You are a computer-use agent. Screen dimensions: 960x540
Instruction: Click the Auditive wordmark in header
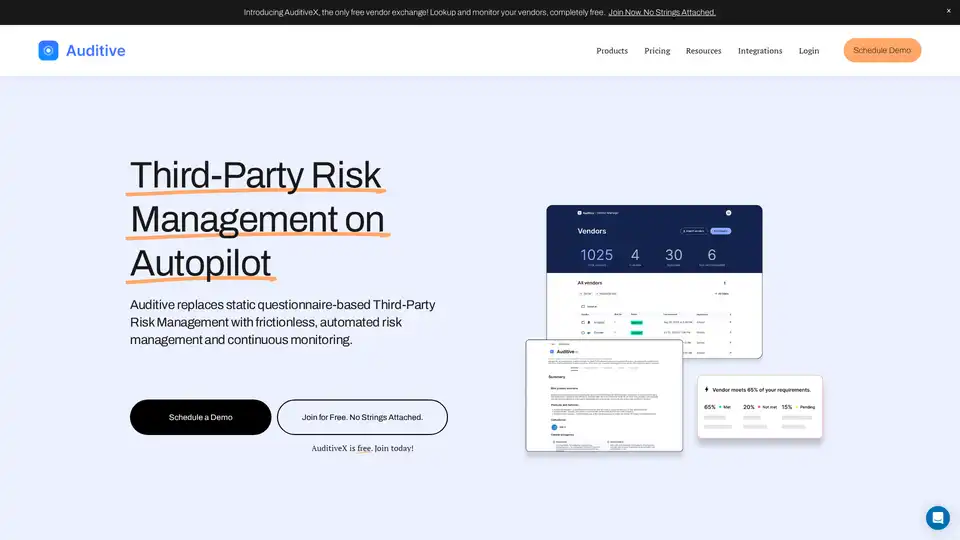tap(95, 50)
